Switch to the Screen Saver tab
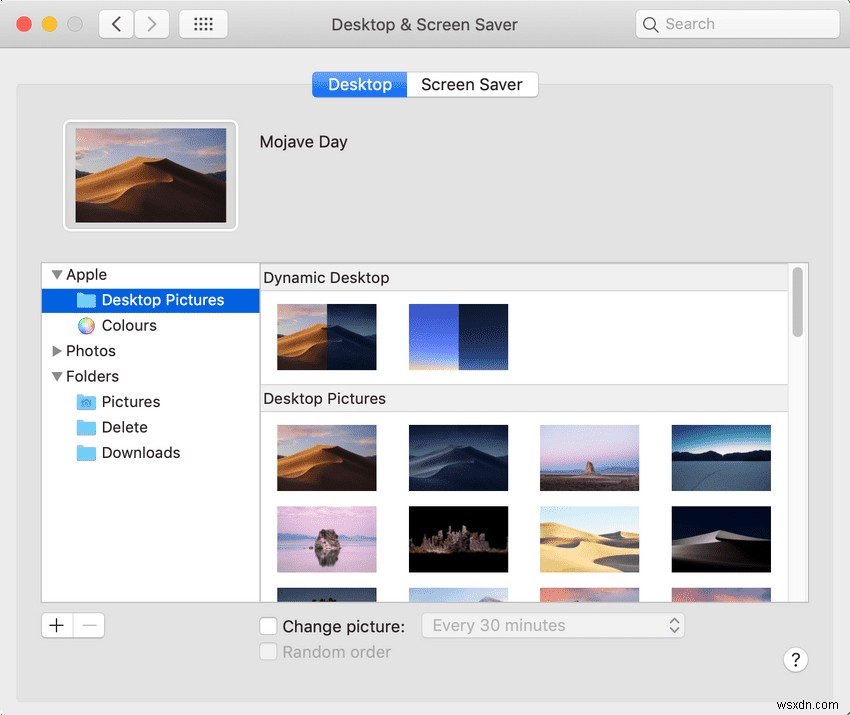The image size is (850, 715). pyautogui.click(x=472, y=84)
